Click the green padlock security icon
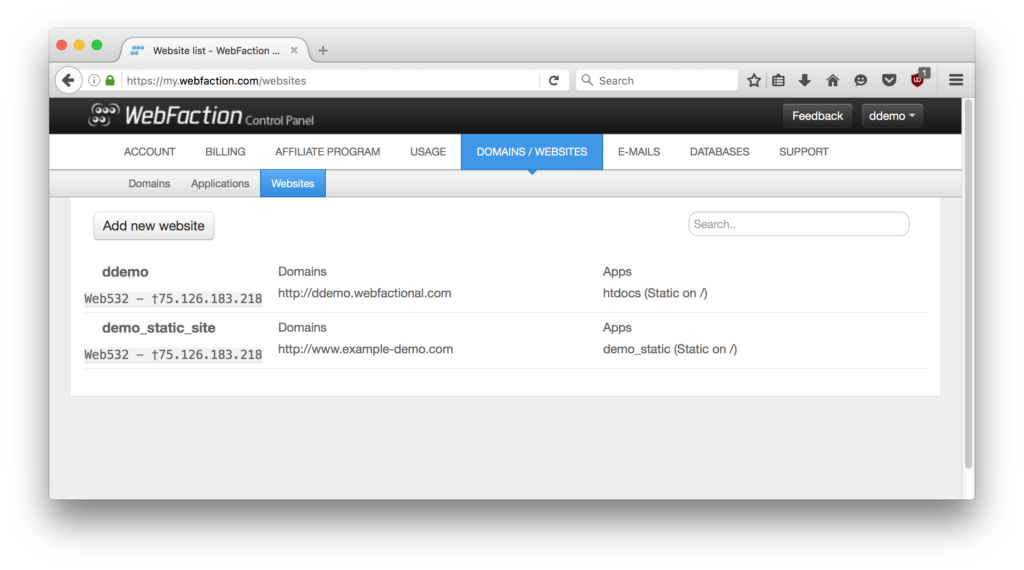The image size is (1024, 570). coord(110,80)
